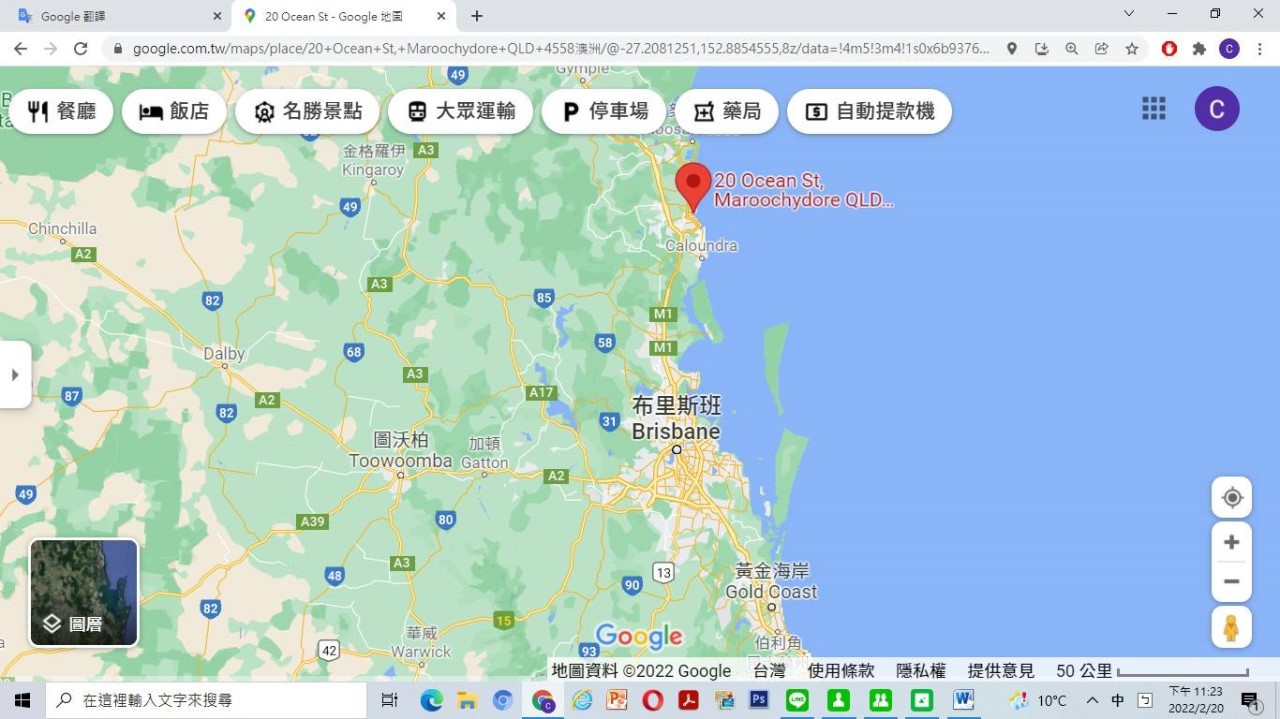Open Photoshop from the taskbar
The width and height of the screenshot is (1280, 719).
759,700
